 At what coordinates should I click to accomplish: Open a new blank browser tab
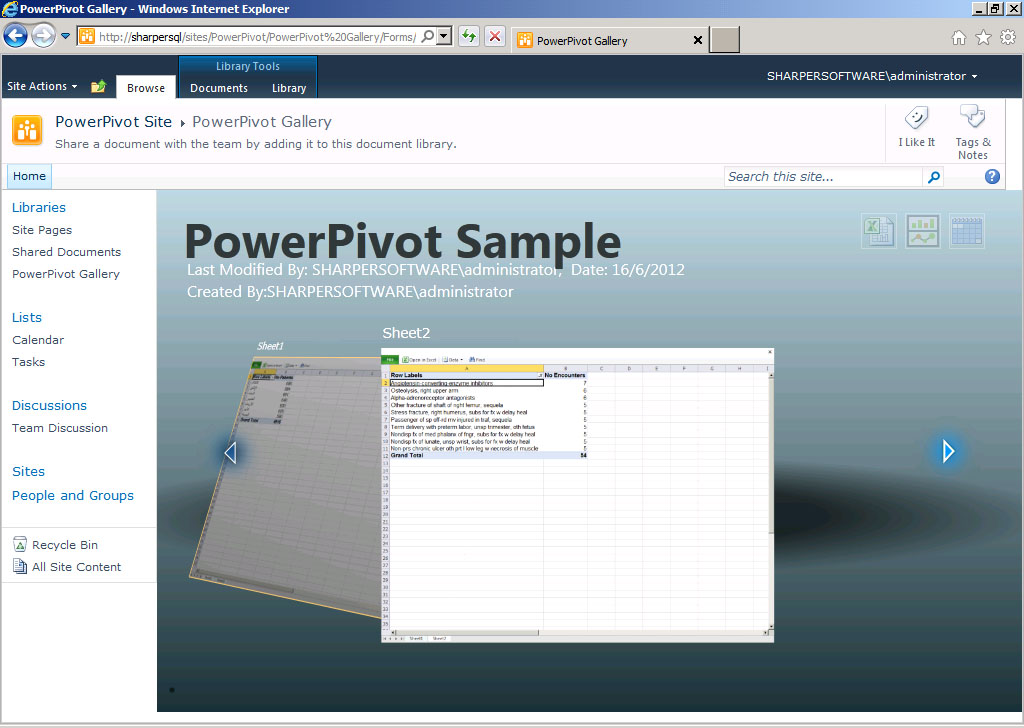[724, 40]
